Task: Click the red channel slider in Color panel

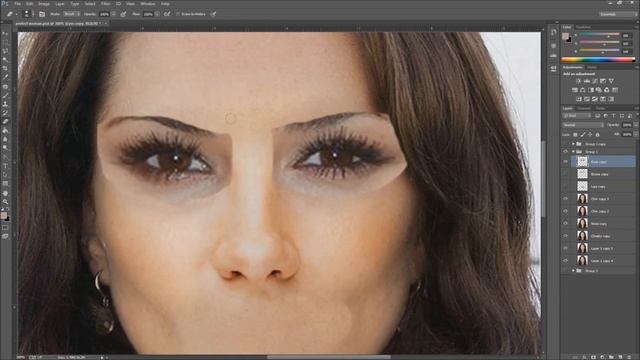Action: (599, 35)
